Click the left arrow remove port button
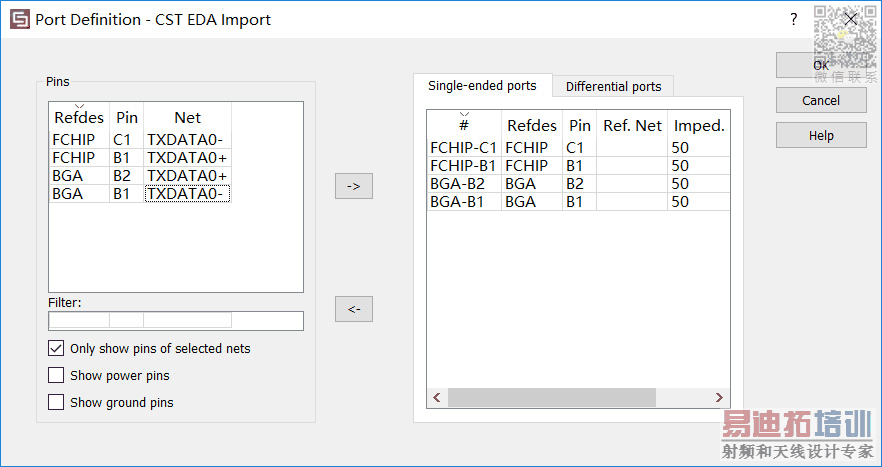 click(x=353, y=309)
